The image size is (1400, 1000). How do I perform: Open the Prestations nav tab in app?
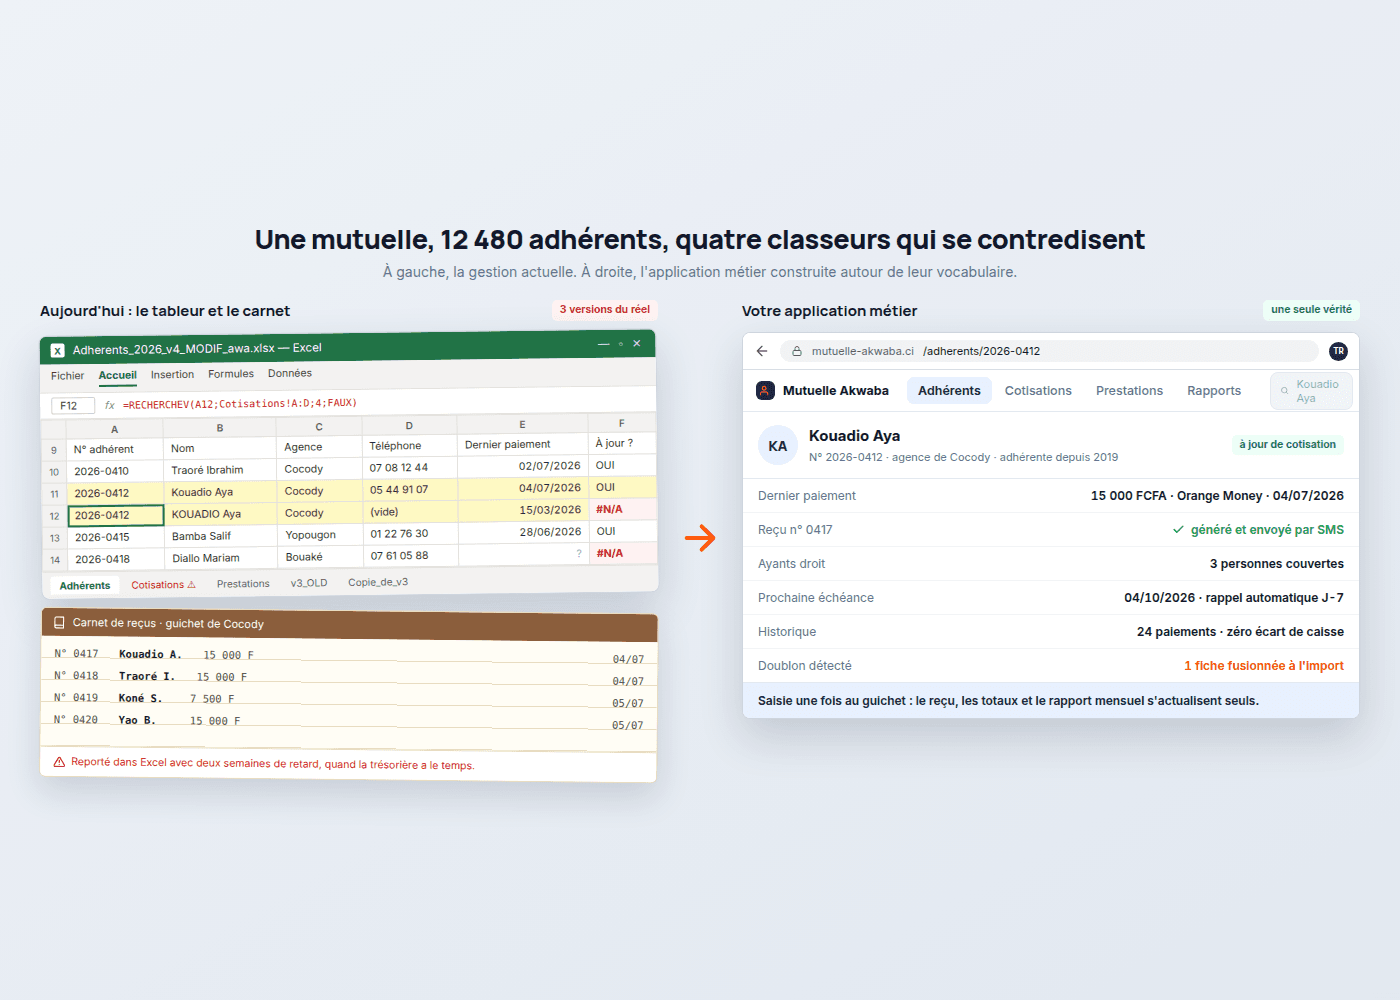[x=1129, y=391]
